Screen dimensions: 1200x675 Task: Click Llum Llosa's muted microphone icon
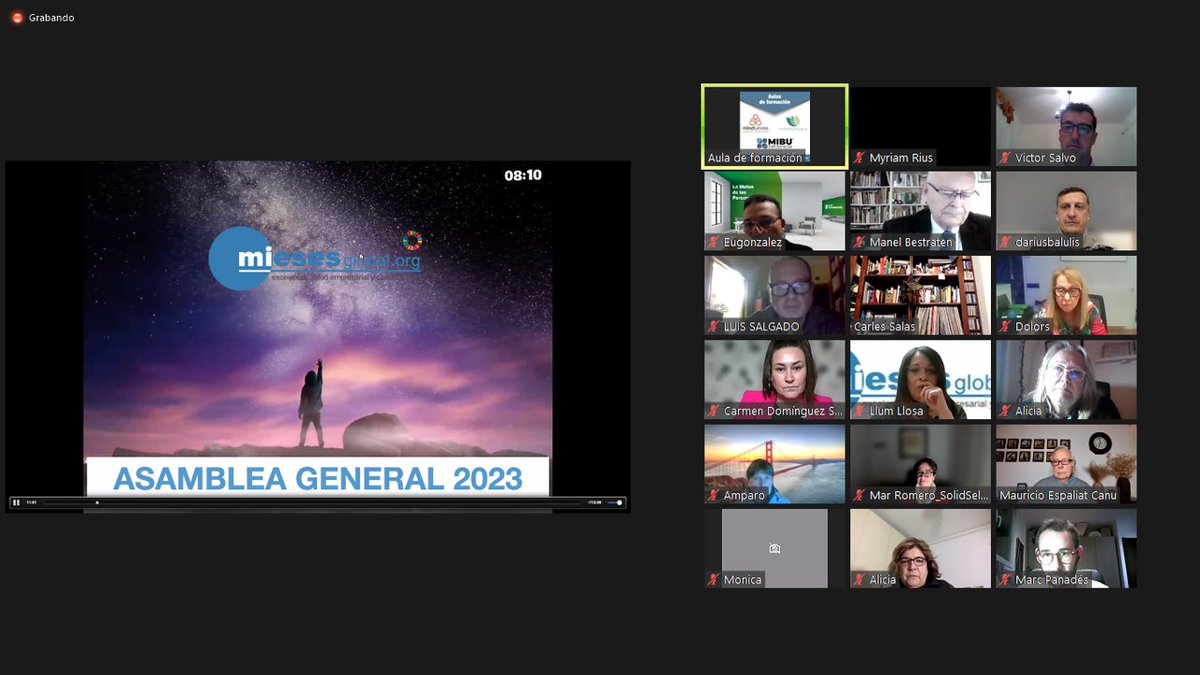tap(859, 411)
